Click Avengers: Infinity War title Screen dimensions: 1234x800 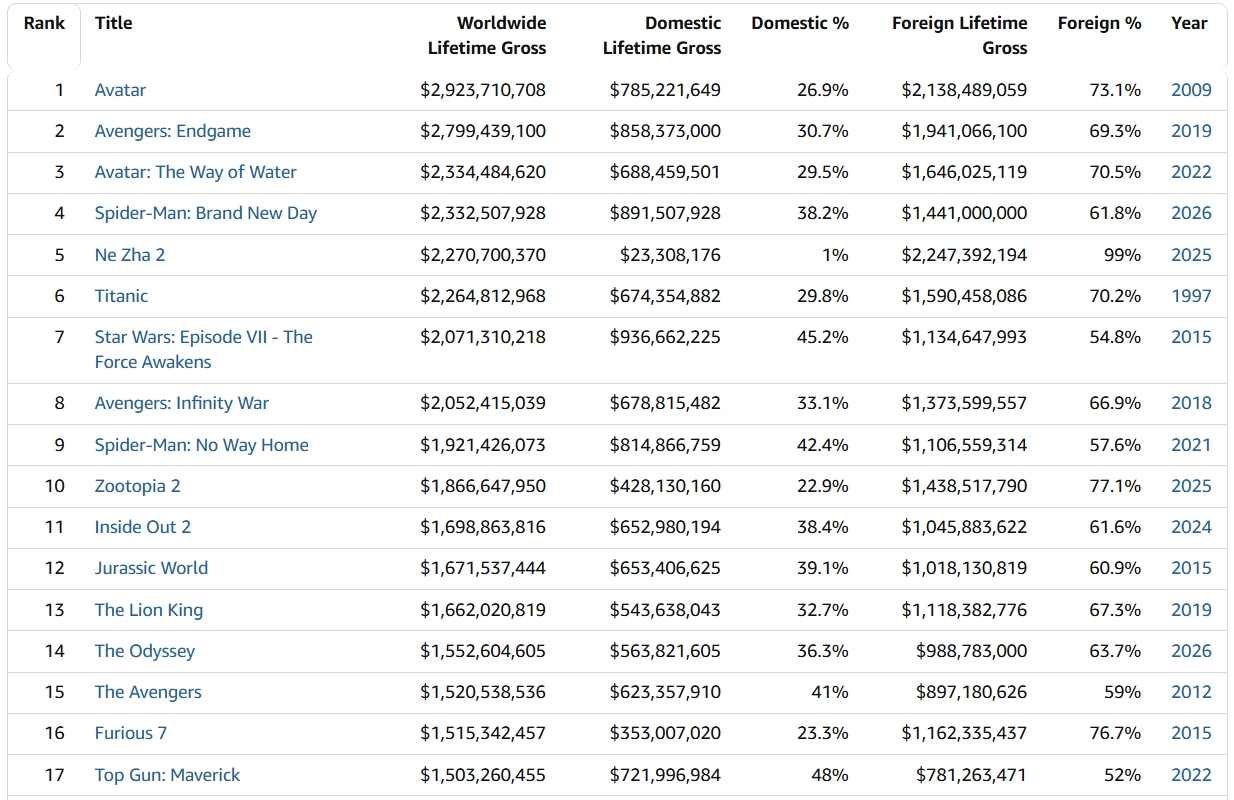[x=182, y=403]
